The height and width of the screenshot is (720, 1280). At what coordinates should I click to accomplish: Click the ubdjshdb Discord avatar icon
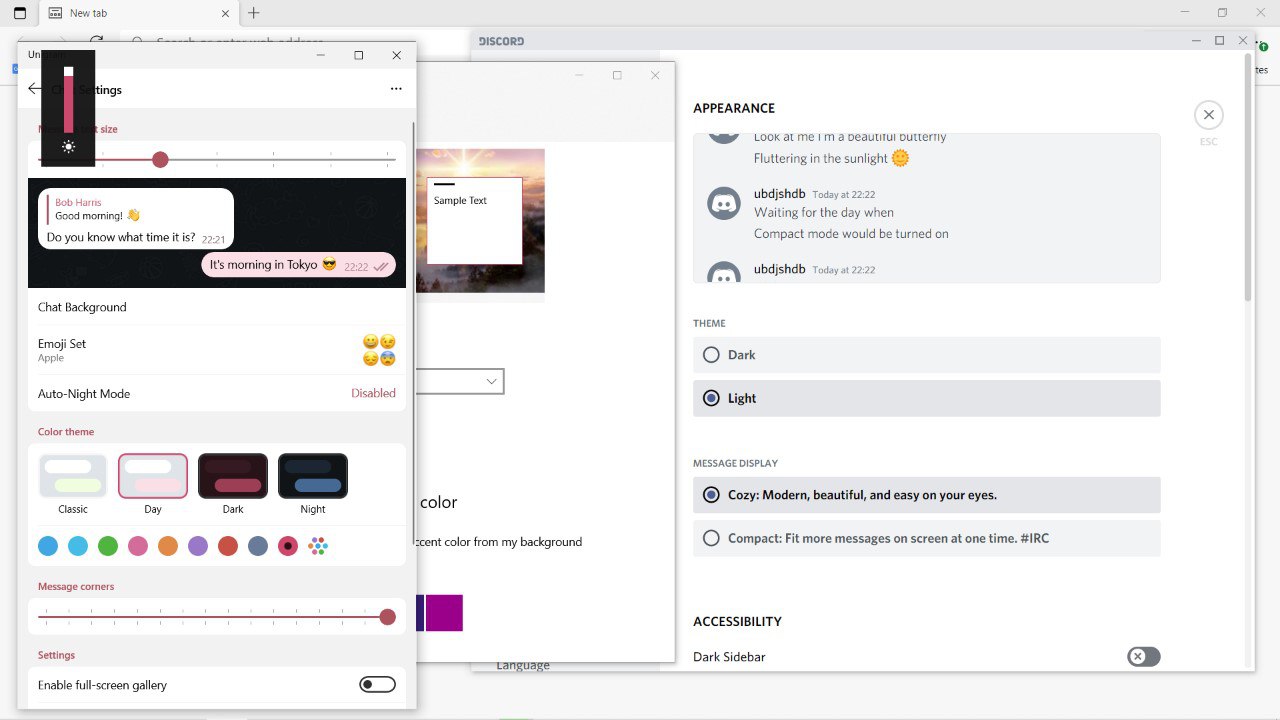tap(724, 203)
